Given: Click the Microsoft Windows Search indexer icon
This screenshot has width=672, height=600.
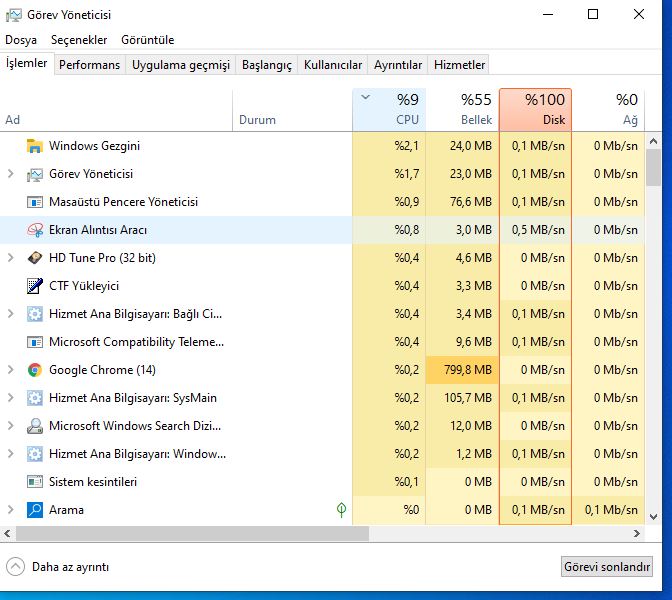Looking at the screenshot, I should pos(35,426).
